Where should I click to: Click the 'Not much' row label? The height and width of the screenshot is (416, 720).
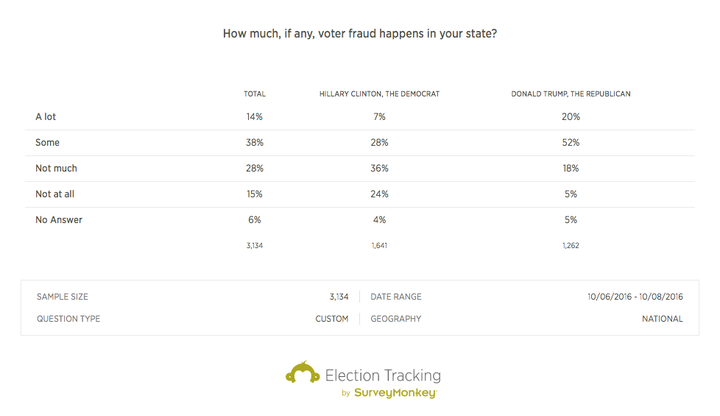[x=56, y=168]
